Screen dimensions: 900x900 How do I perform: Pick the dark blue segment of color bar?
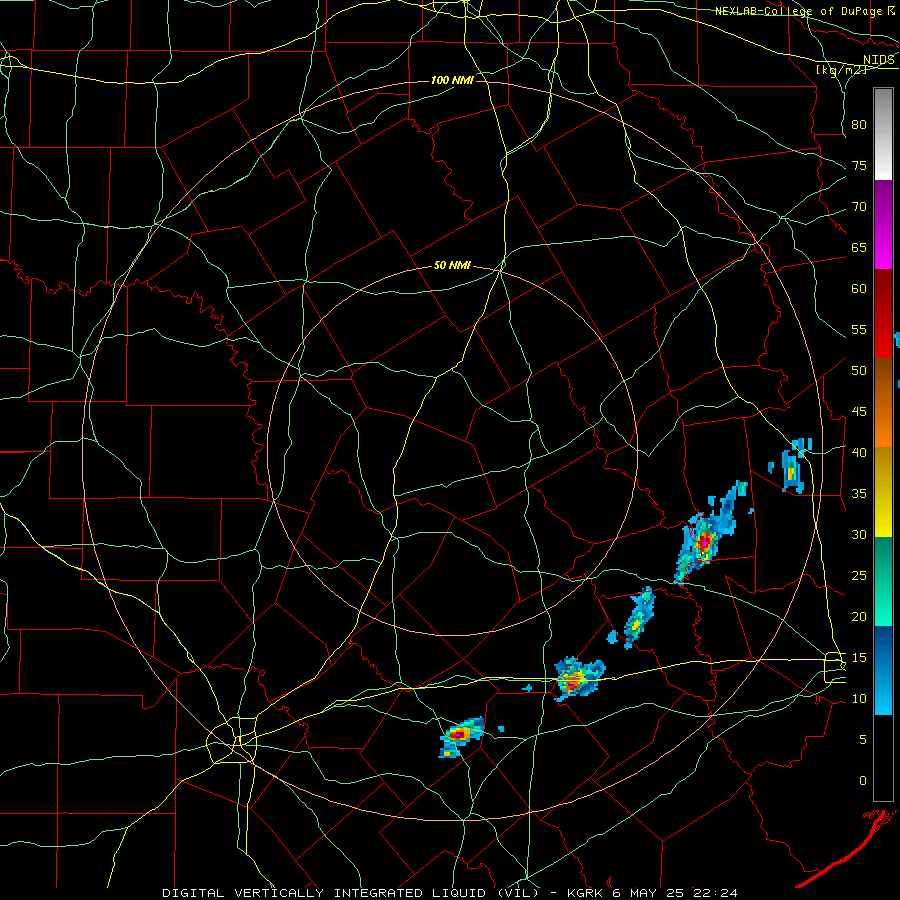pyautogui.click(x=883, y=670)
